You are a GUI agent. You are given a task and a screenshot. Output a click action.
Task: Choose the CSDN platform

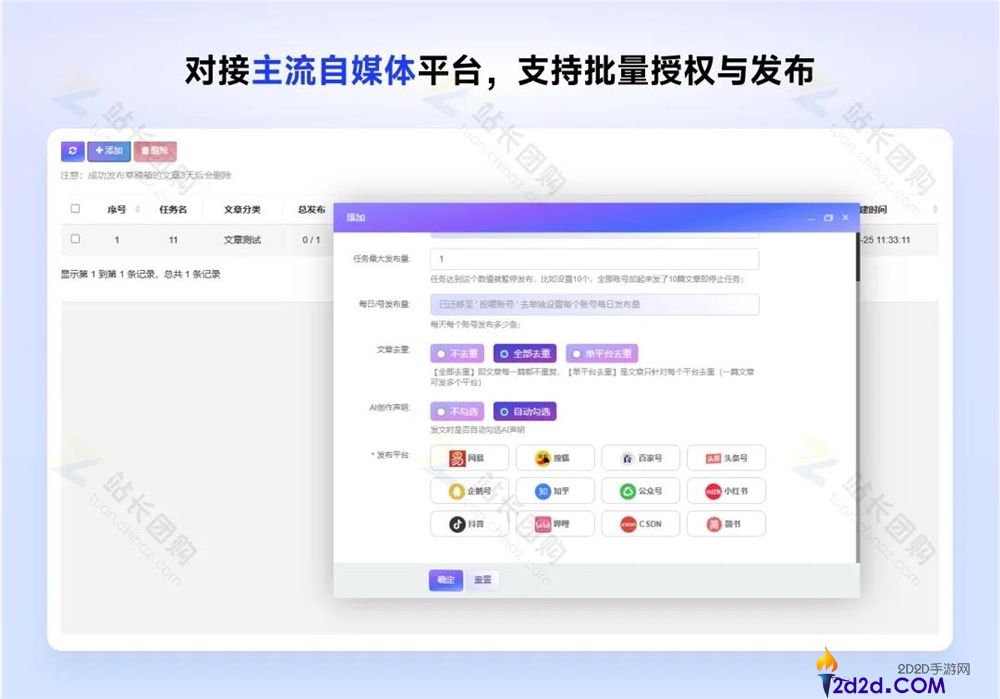tap(640, 524)
